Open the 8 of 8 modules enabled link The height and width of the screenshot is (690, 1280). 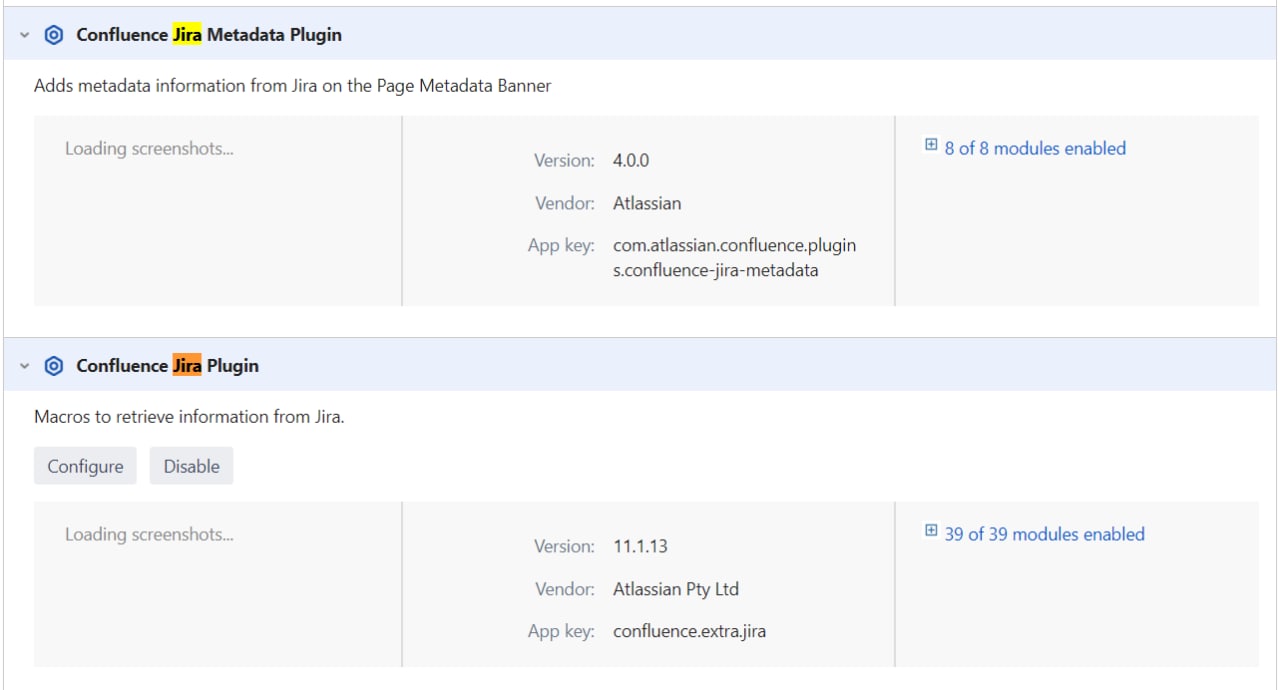(x=1035, y=148)
